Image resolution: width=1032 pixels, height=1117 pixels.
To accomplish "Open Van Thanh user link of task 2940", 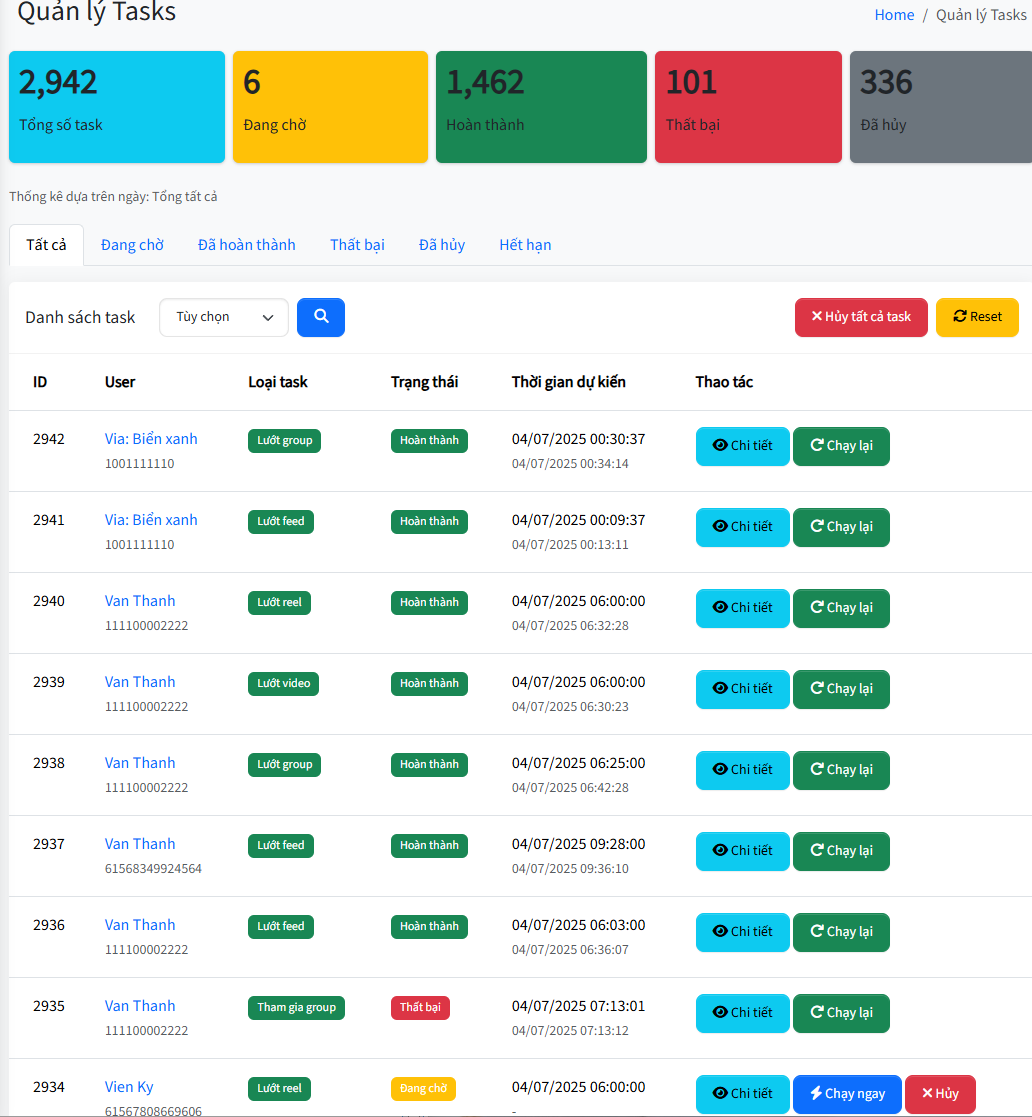I will [x=140, y=601].
